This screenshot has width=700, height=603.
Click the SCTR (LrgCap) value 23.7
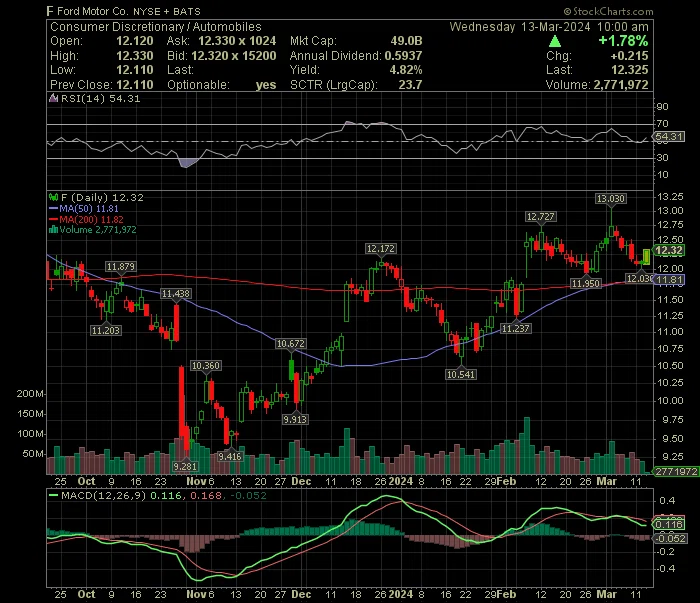click(x=410, y=85)
